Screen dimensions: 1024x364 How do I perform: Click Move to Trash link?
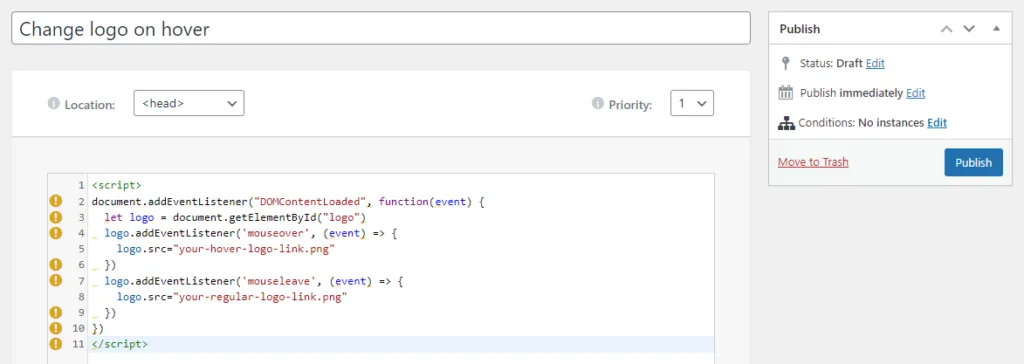click(x=813, y=162)
